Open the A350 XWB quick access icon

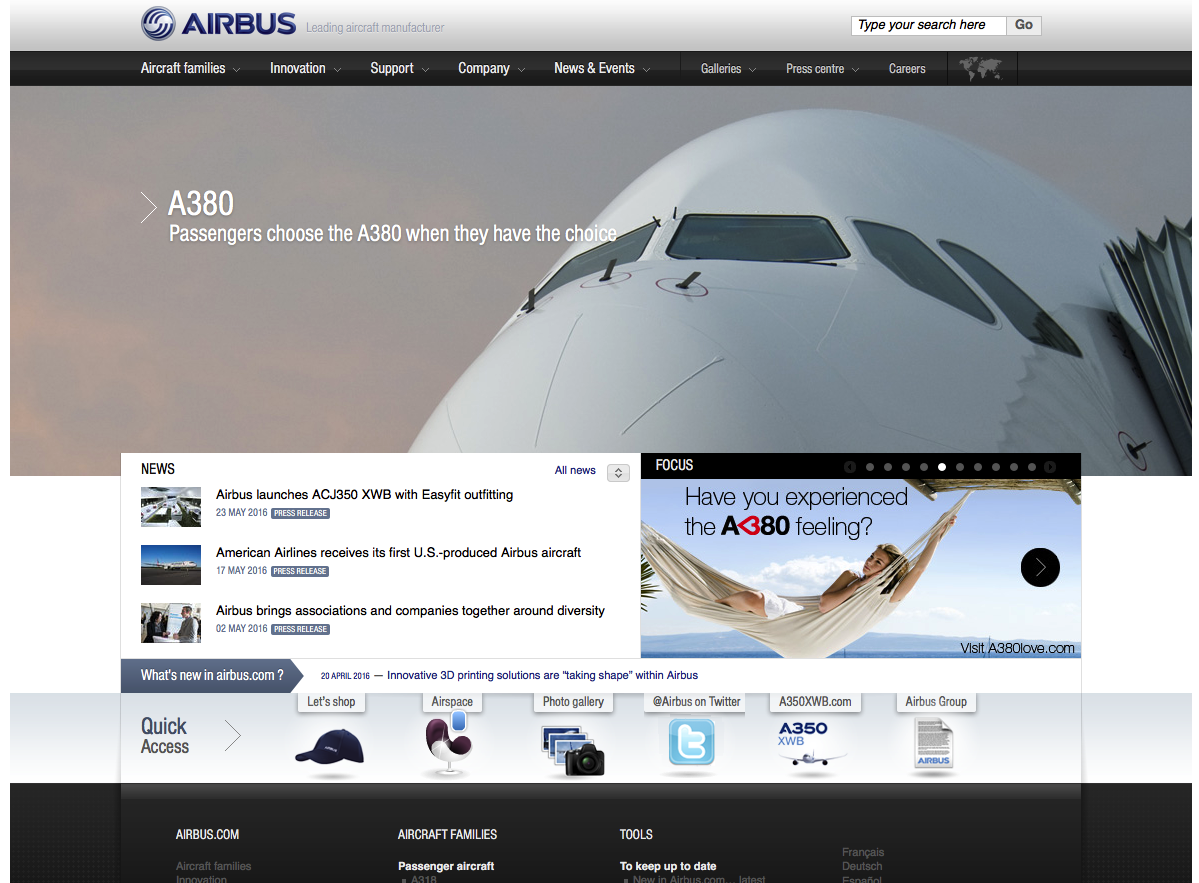(809, 743)
